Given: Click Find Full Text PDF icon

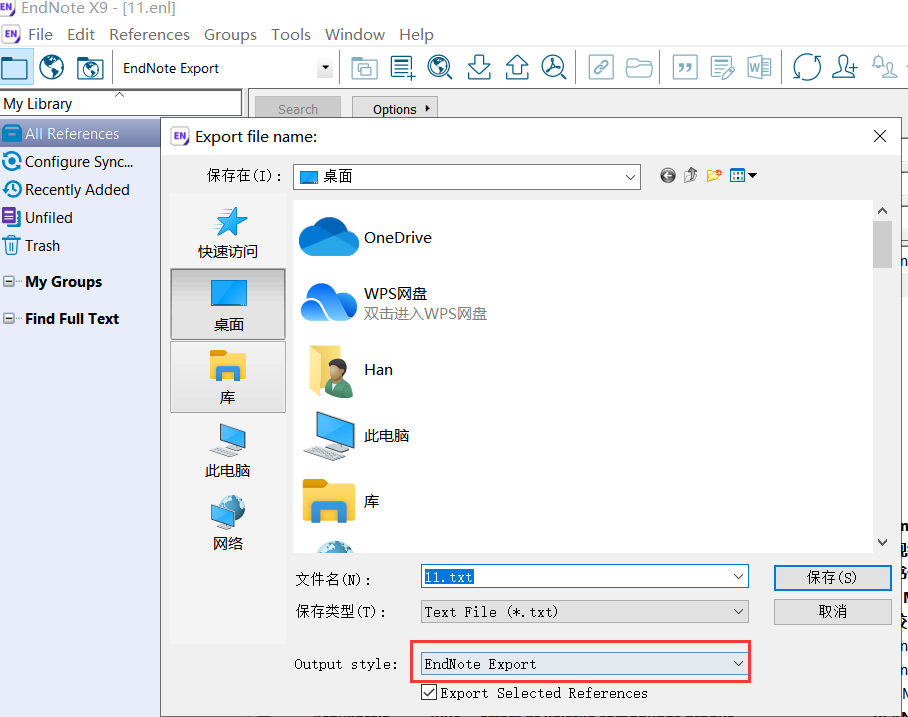Looking at the screenshot, I should 554,68.
